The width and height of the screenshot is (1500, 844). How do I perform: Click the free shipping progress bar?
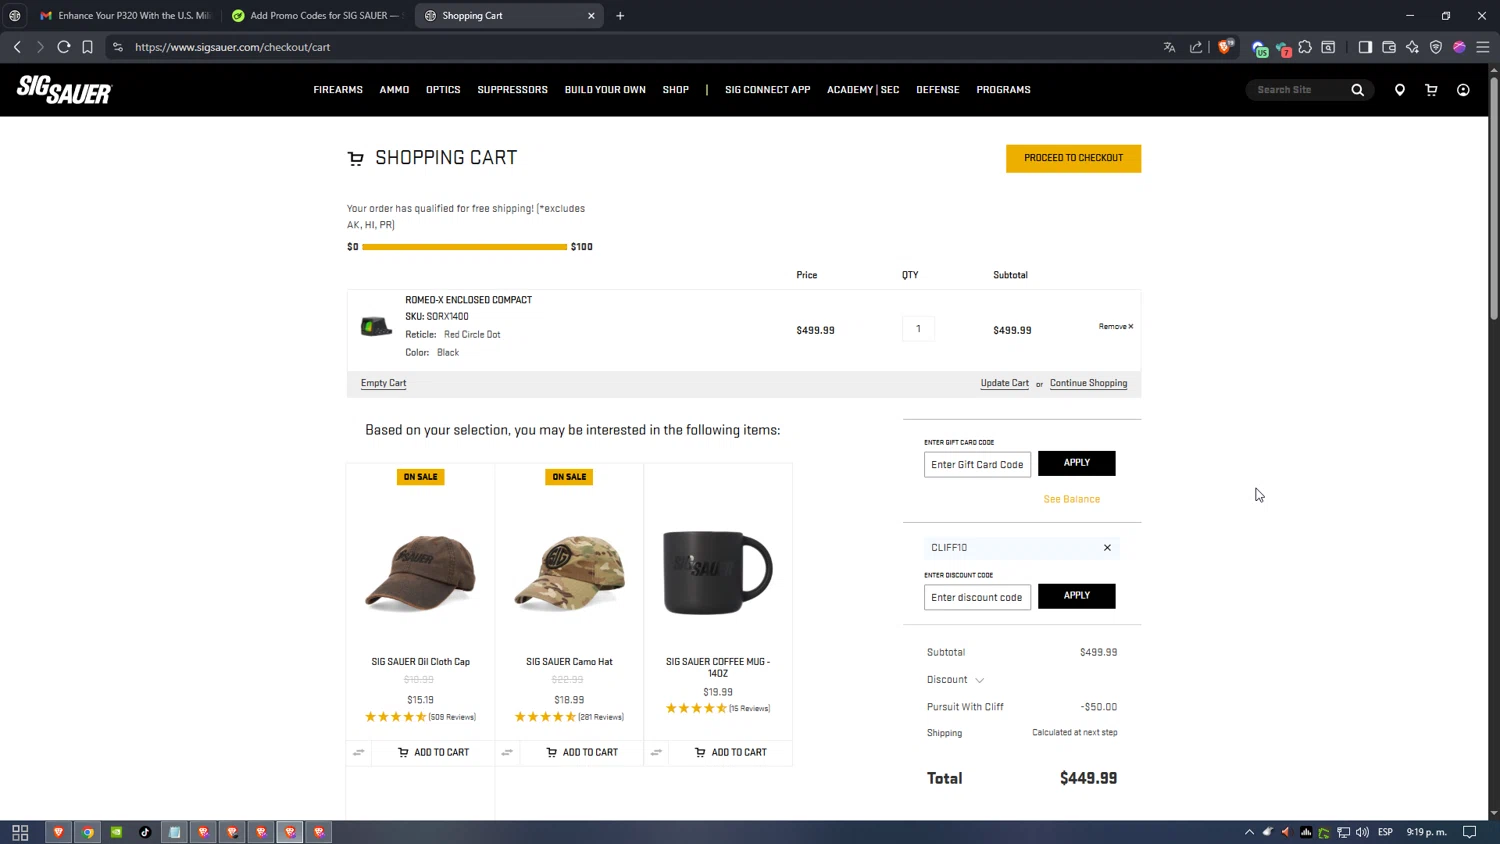[464, 247]
